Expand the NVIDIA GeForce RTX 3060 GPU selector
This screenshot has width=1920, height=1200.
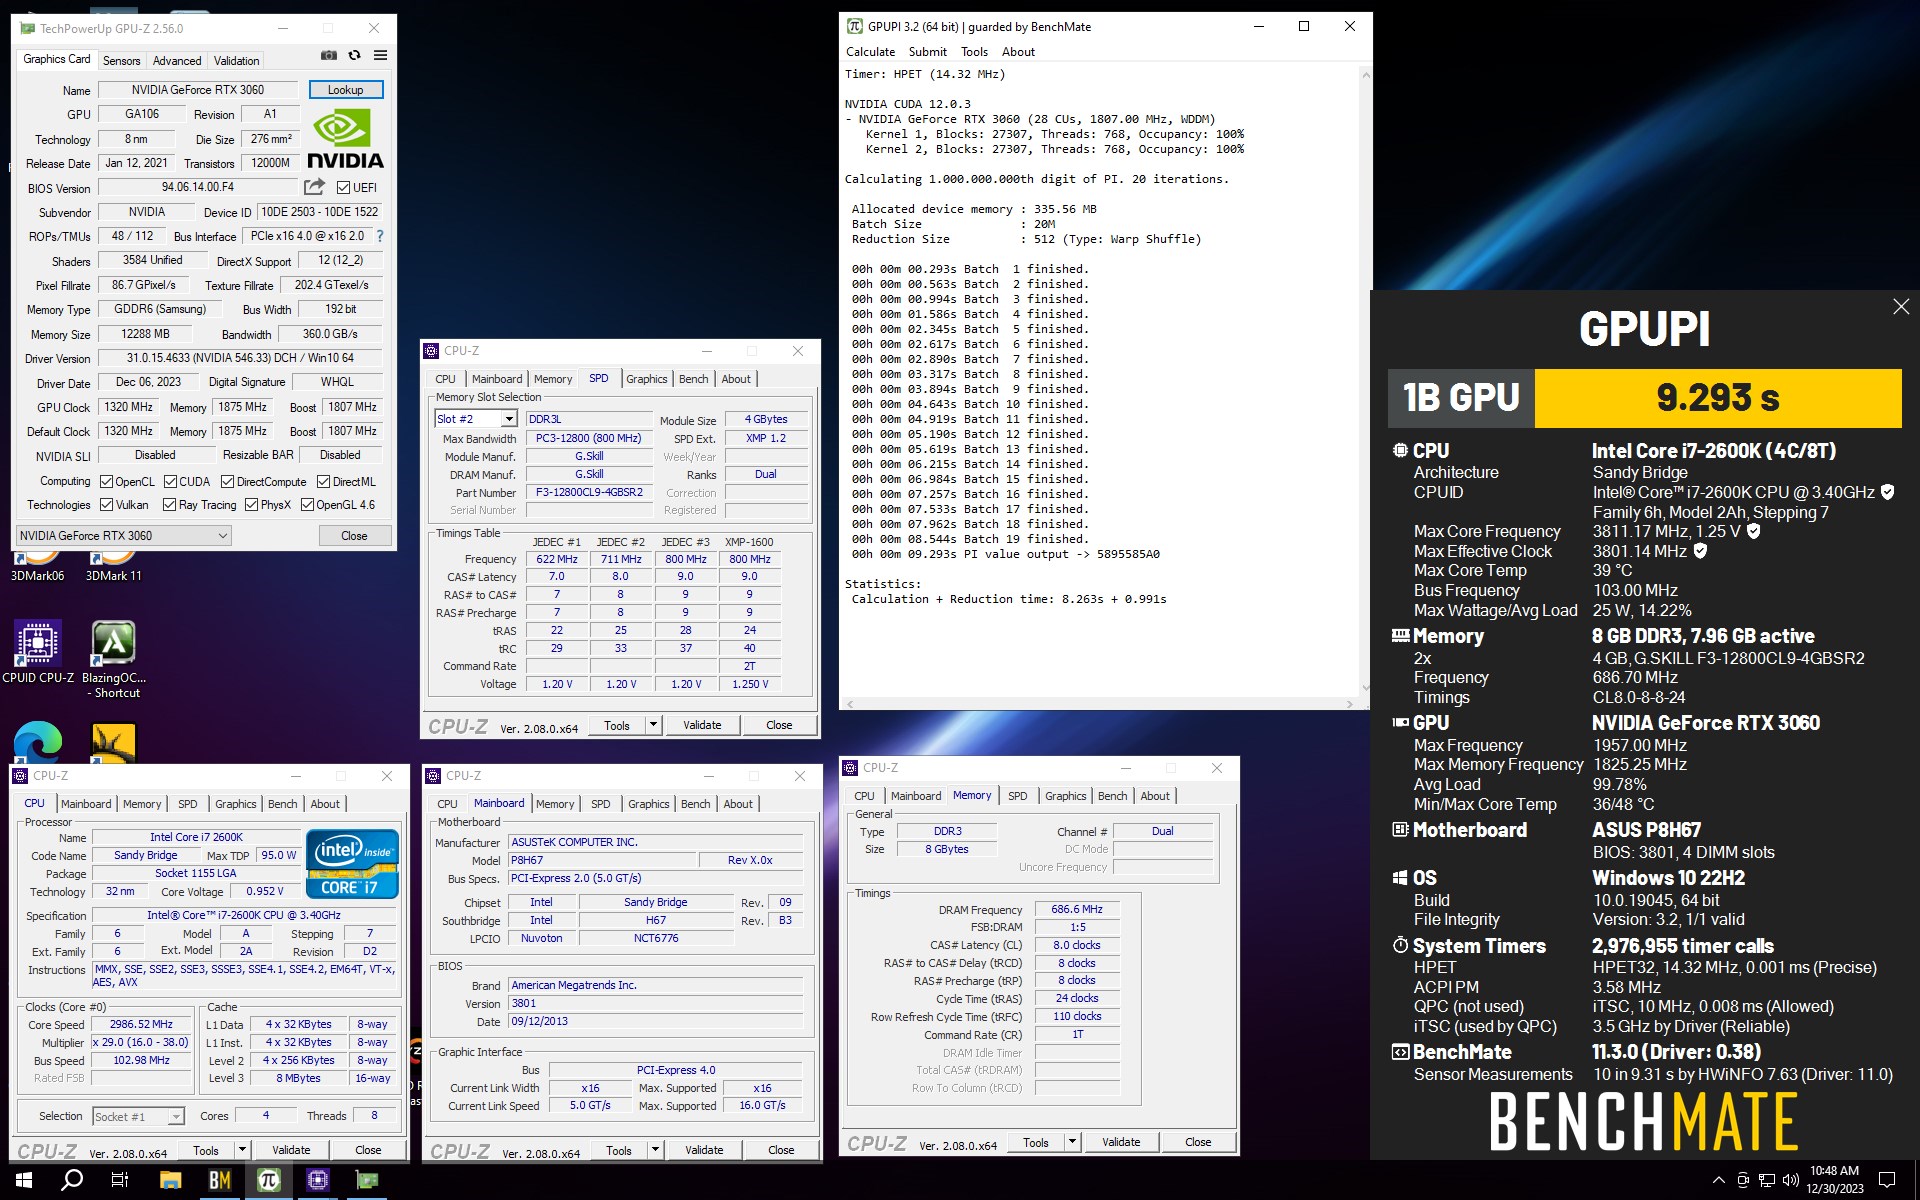click(x=123, y=535)
